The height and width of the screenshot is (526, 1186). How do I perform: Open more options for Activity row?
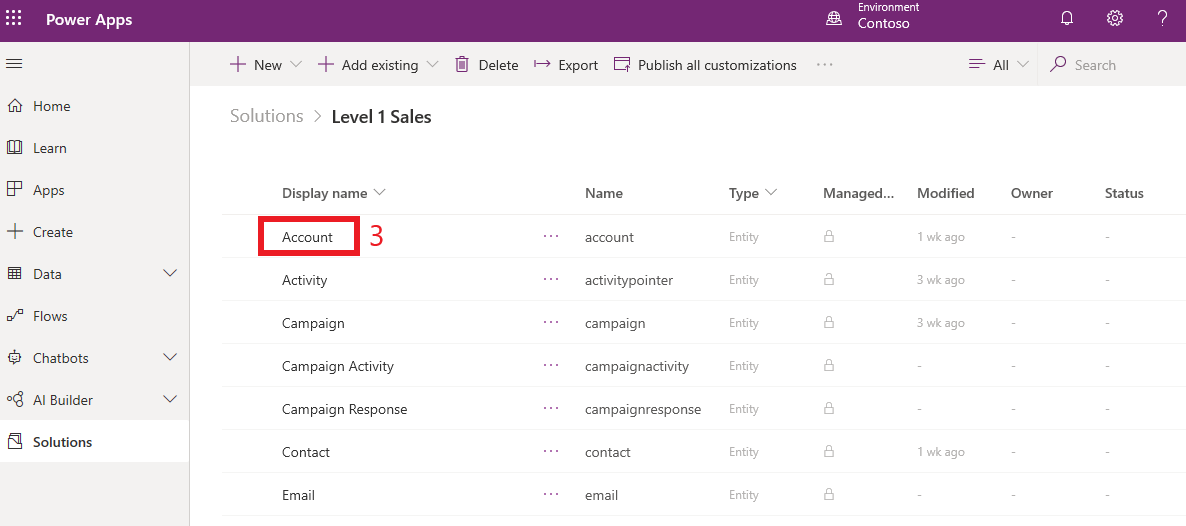[x=551, y=279]
